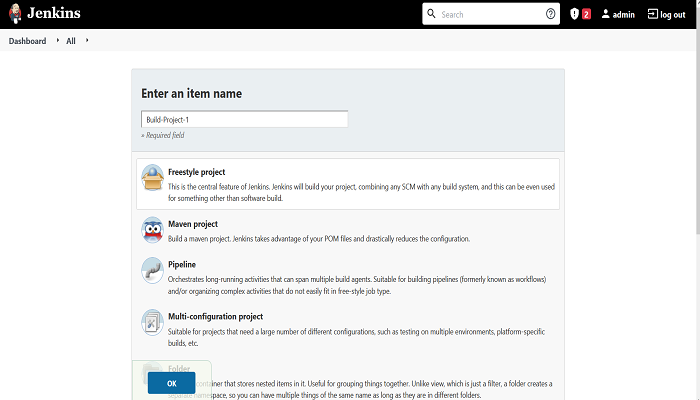Choose the Maven project owl icon
This screenshot has width=700, height=400.
tap(152, 230)
